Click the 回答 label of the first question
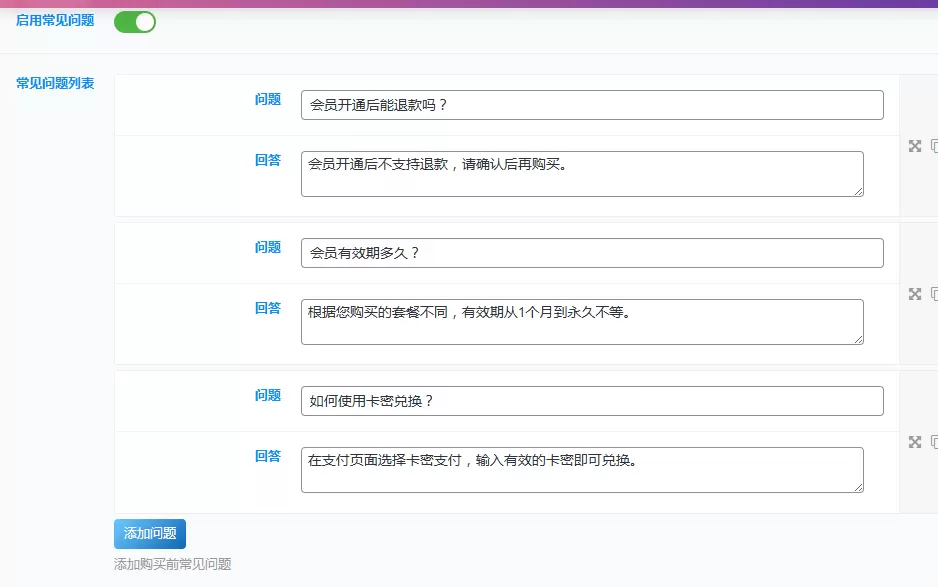The height and width of the screenshot is (587, 938). 268,160
